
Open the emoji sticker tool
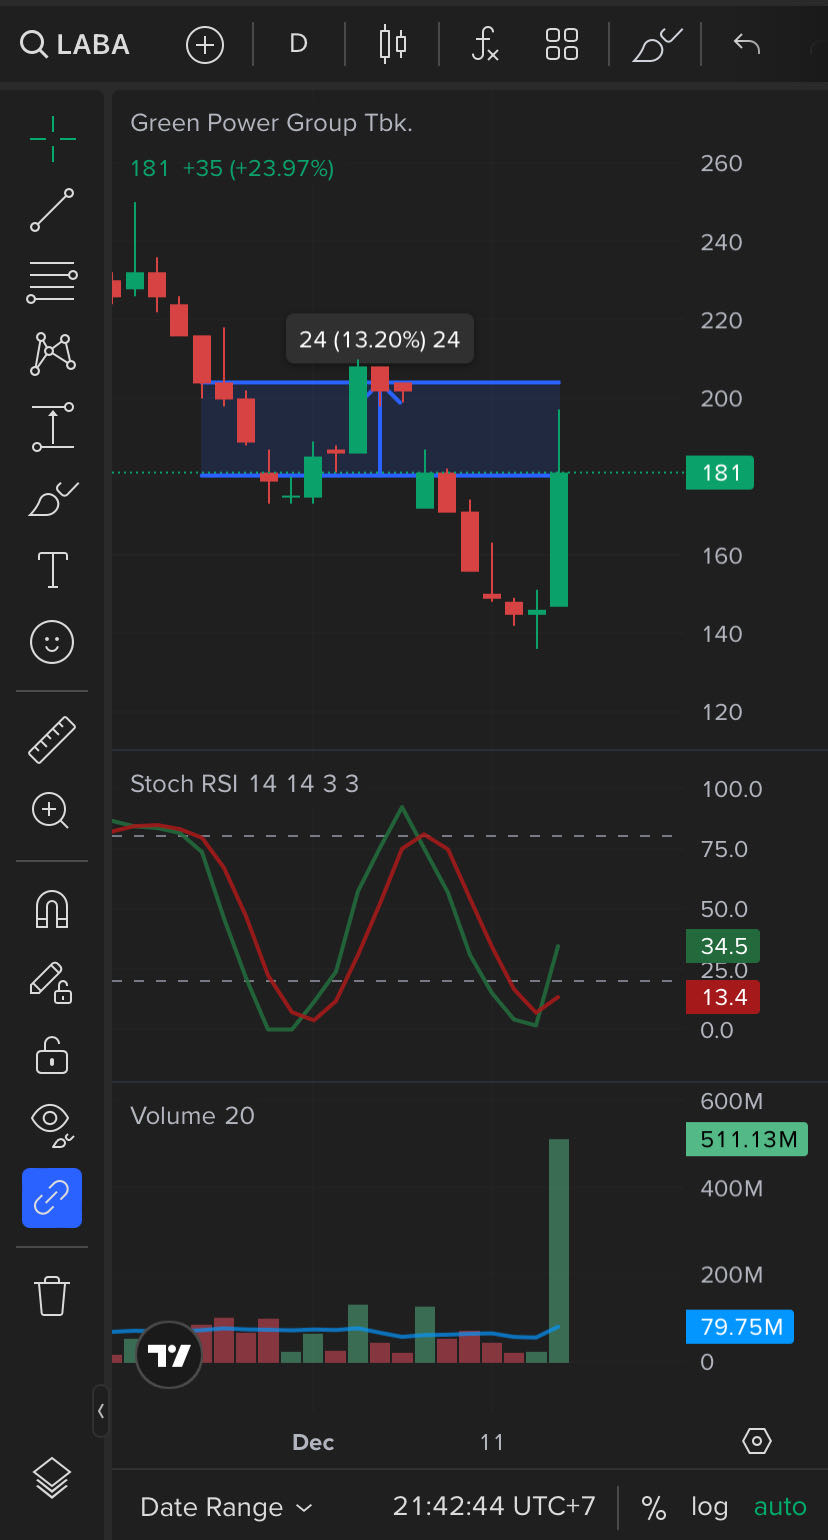click(52, 642)
